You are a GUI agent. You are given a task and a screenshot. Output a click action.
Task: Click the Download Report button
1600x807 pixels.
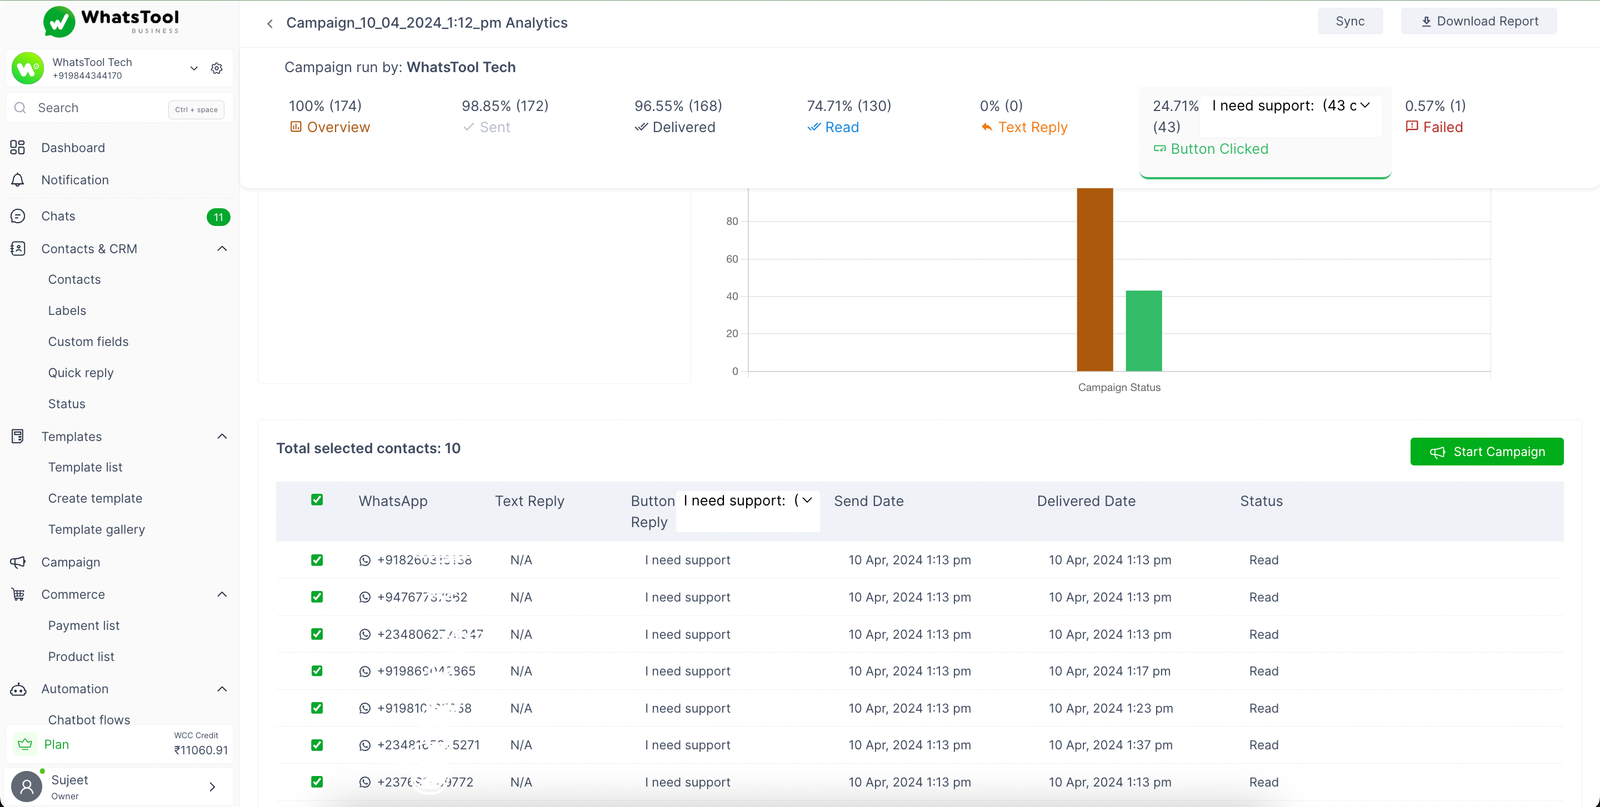(x=1478, y=21)
